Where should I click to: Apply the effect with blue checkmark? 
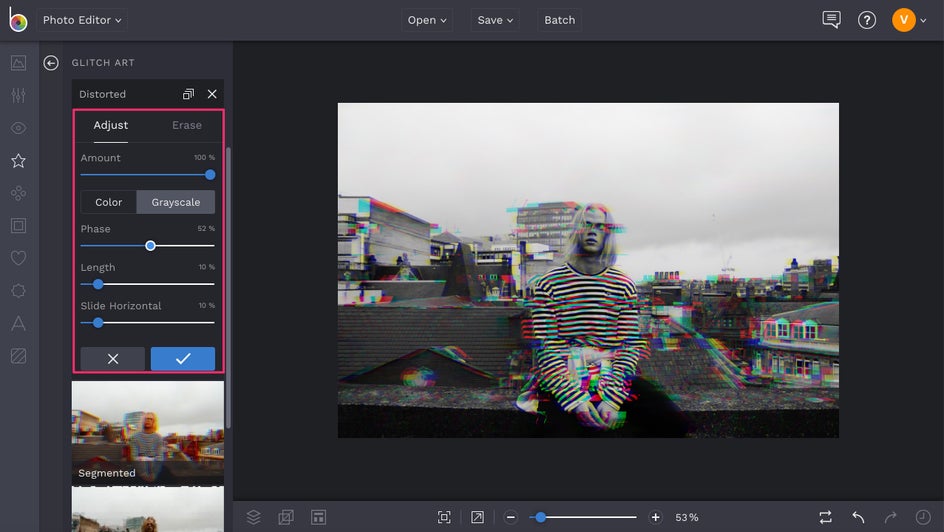point(183,359)
